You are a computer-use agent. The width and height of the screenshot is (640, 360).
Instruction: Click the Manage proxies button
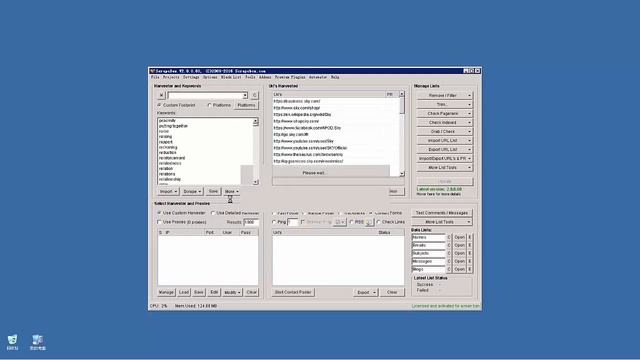pyautogui.click(x=166, y=292)
